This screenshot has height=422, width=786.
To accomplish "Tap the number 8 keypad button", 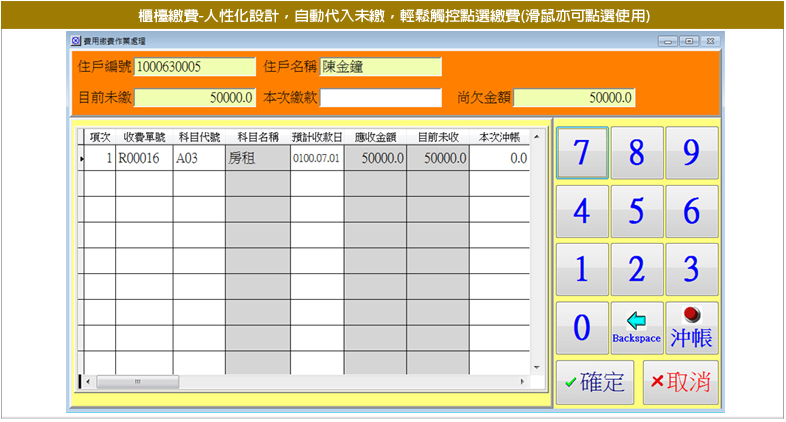I will (636, 152).
